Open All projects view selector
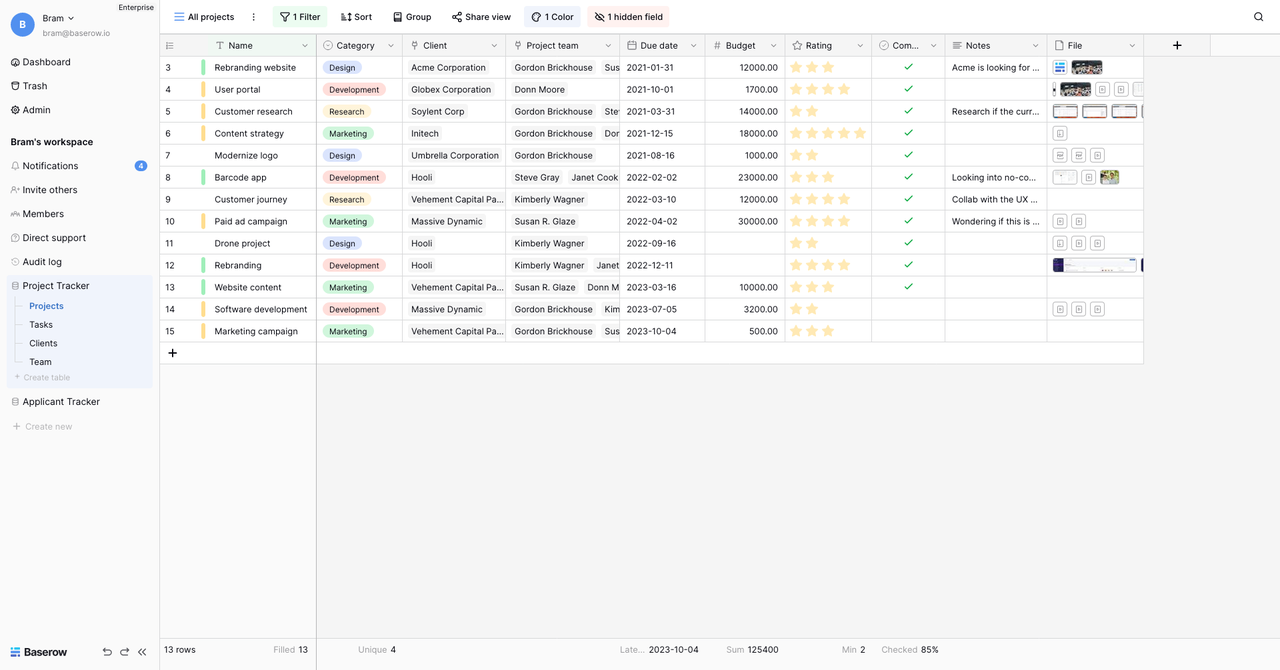The width and height of the screenshot is (1280, 670). pos(204,17)
